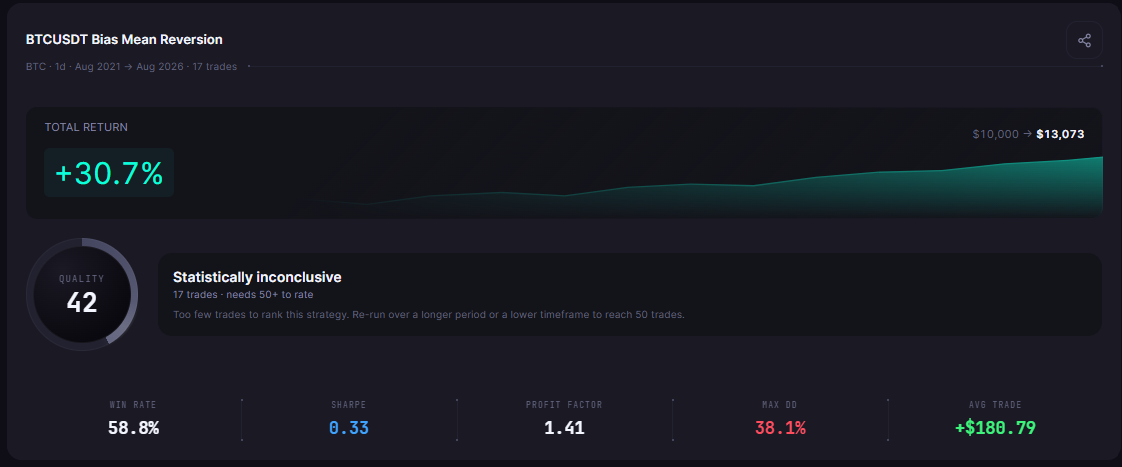The height and width of the screenshot is (467, 1122).
Task: Click the $10,000 starting balance text
Action: coord(995,134)
